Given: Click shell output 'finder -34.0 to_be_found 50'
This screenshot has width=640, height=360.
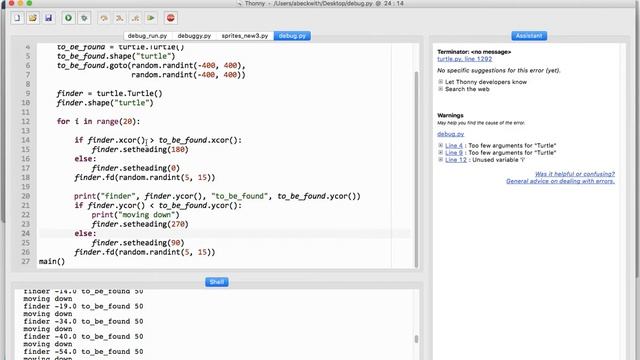Looking at the screenshot, I should coord(83,322).
